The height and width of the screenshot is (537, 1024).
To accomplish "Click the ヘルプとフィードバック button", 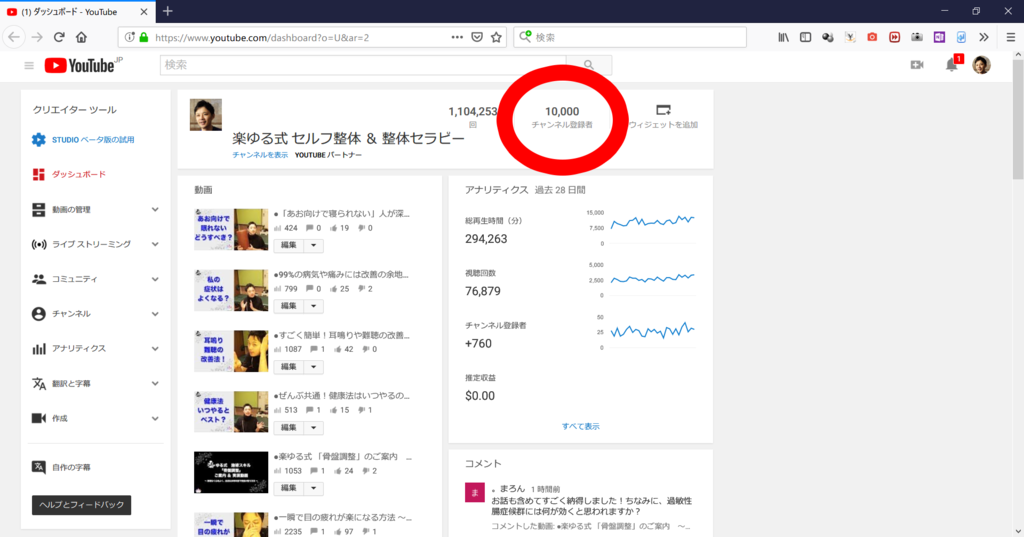I will 82,505.
